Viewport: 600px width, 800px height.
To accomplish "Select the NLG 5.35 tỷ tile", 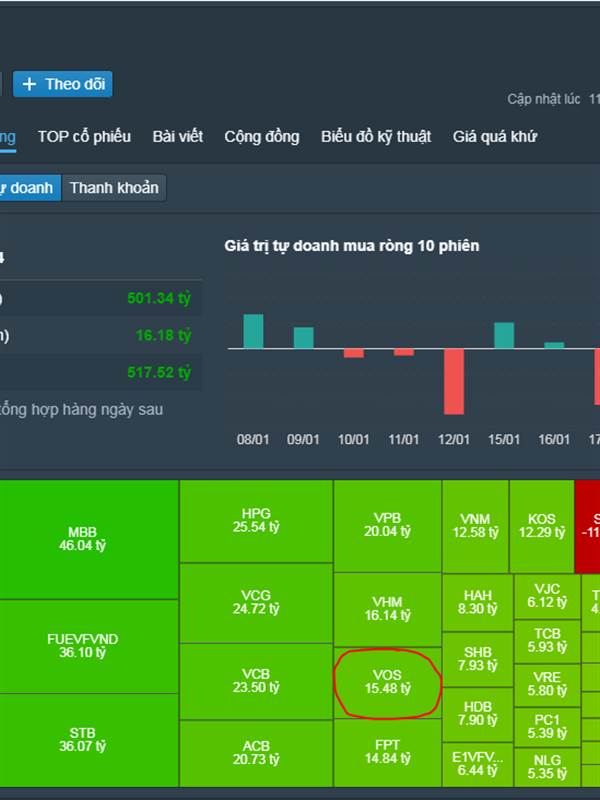I will click(547, 767).
